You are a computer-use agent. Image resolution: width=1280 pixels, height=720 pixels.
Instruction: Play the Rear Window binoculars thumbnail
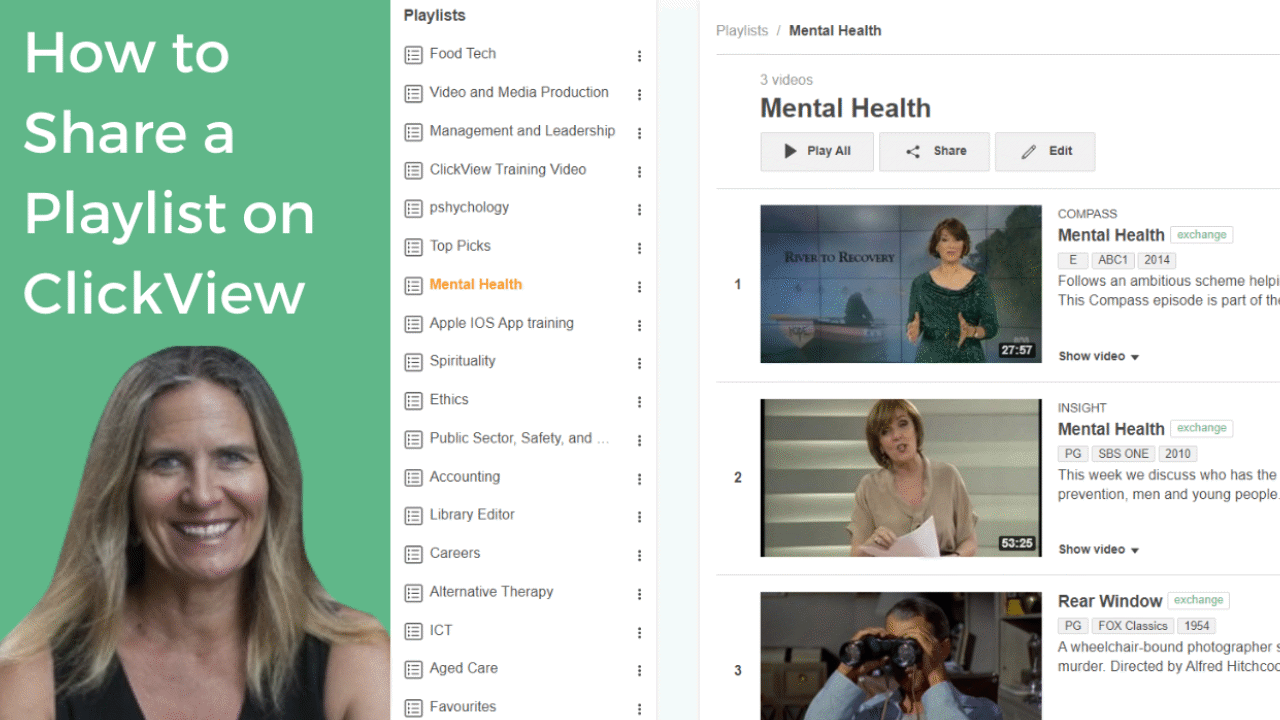[901, 656]
